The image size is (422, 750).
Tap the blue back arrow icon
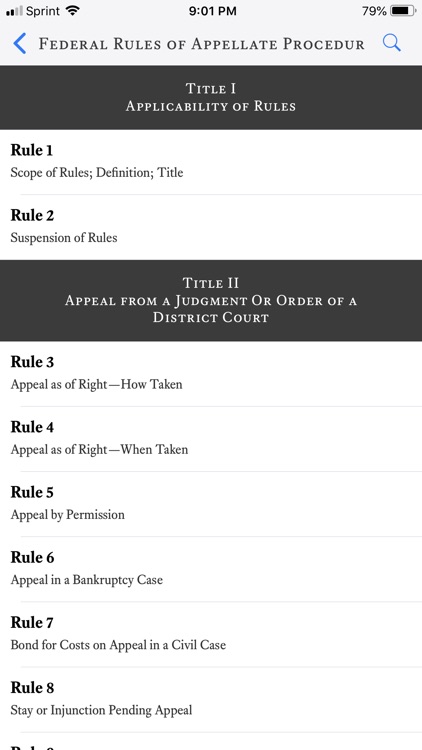(19, 44)
